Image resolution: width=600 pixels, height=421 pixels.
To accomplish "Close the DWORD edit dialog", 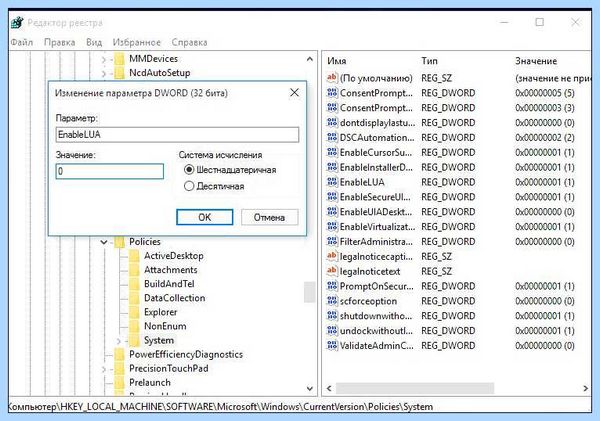I will [x=294, y=93].
